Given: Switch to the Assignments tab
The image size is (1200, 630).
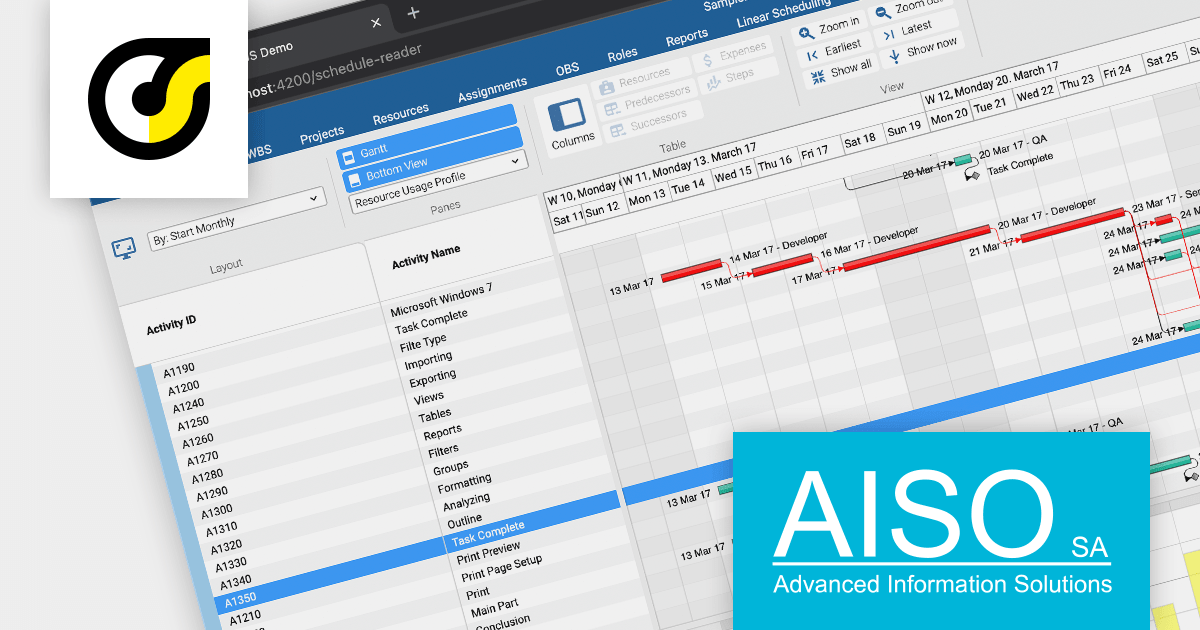Looking at the screenshot, I should point(492,90).
